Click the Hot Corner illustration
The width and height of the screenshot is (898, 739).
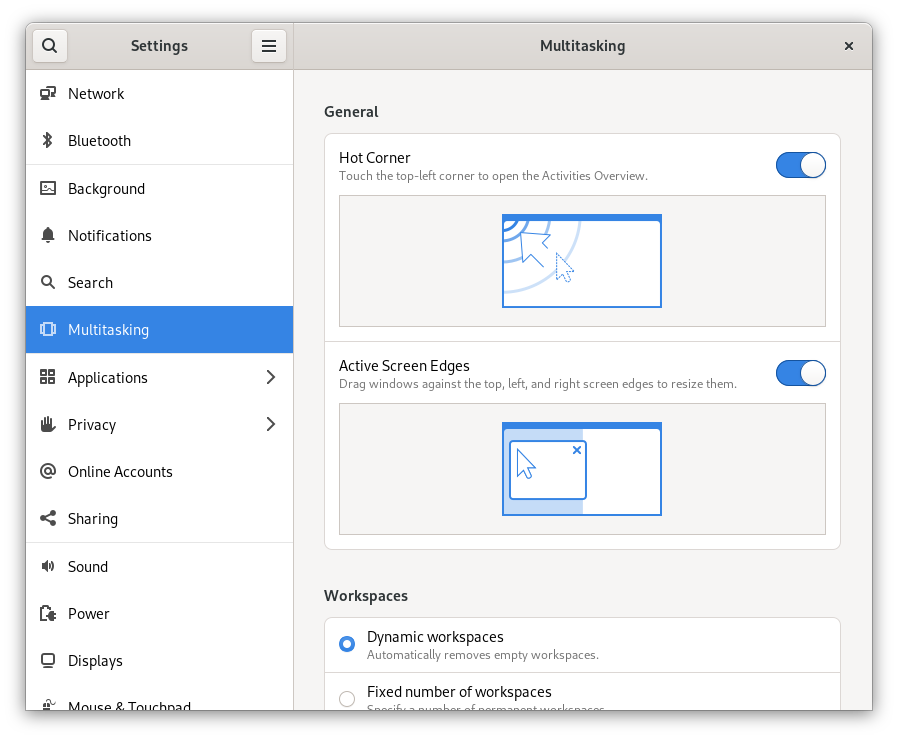click(x=582, y=261)
